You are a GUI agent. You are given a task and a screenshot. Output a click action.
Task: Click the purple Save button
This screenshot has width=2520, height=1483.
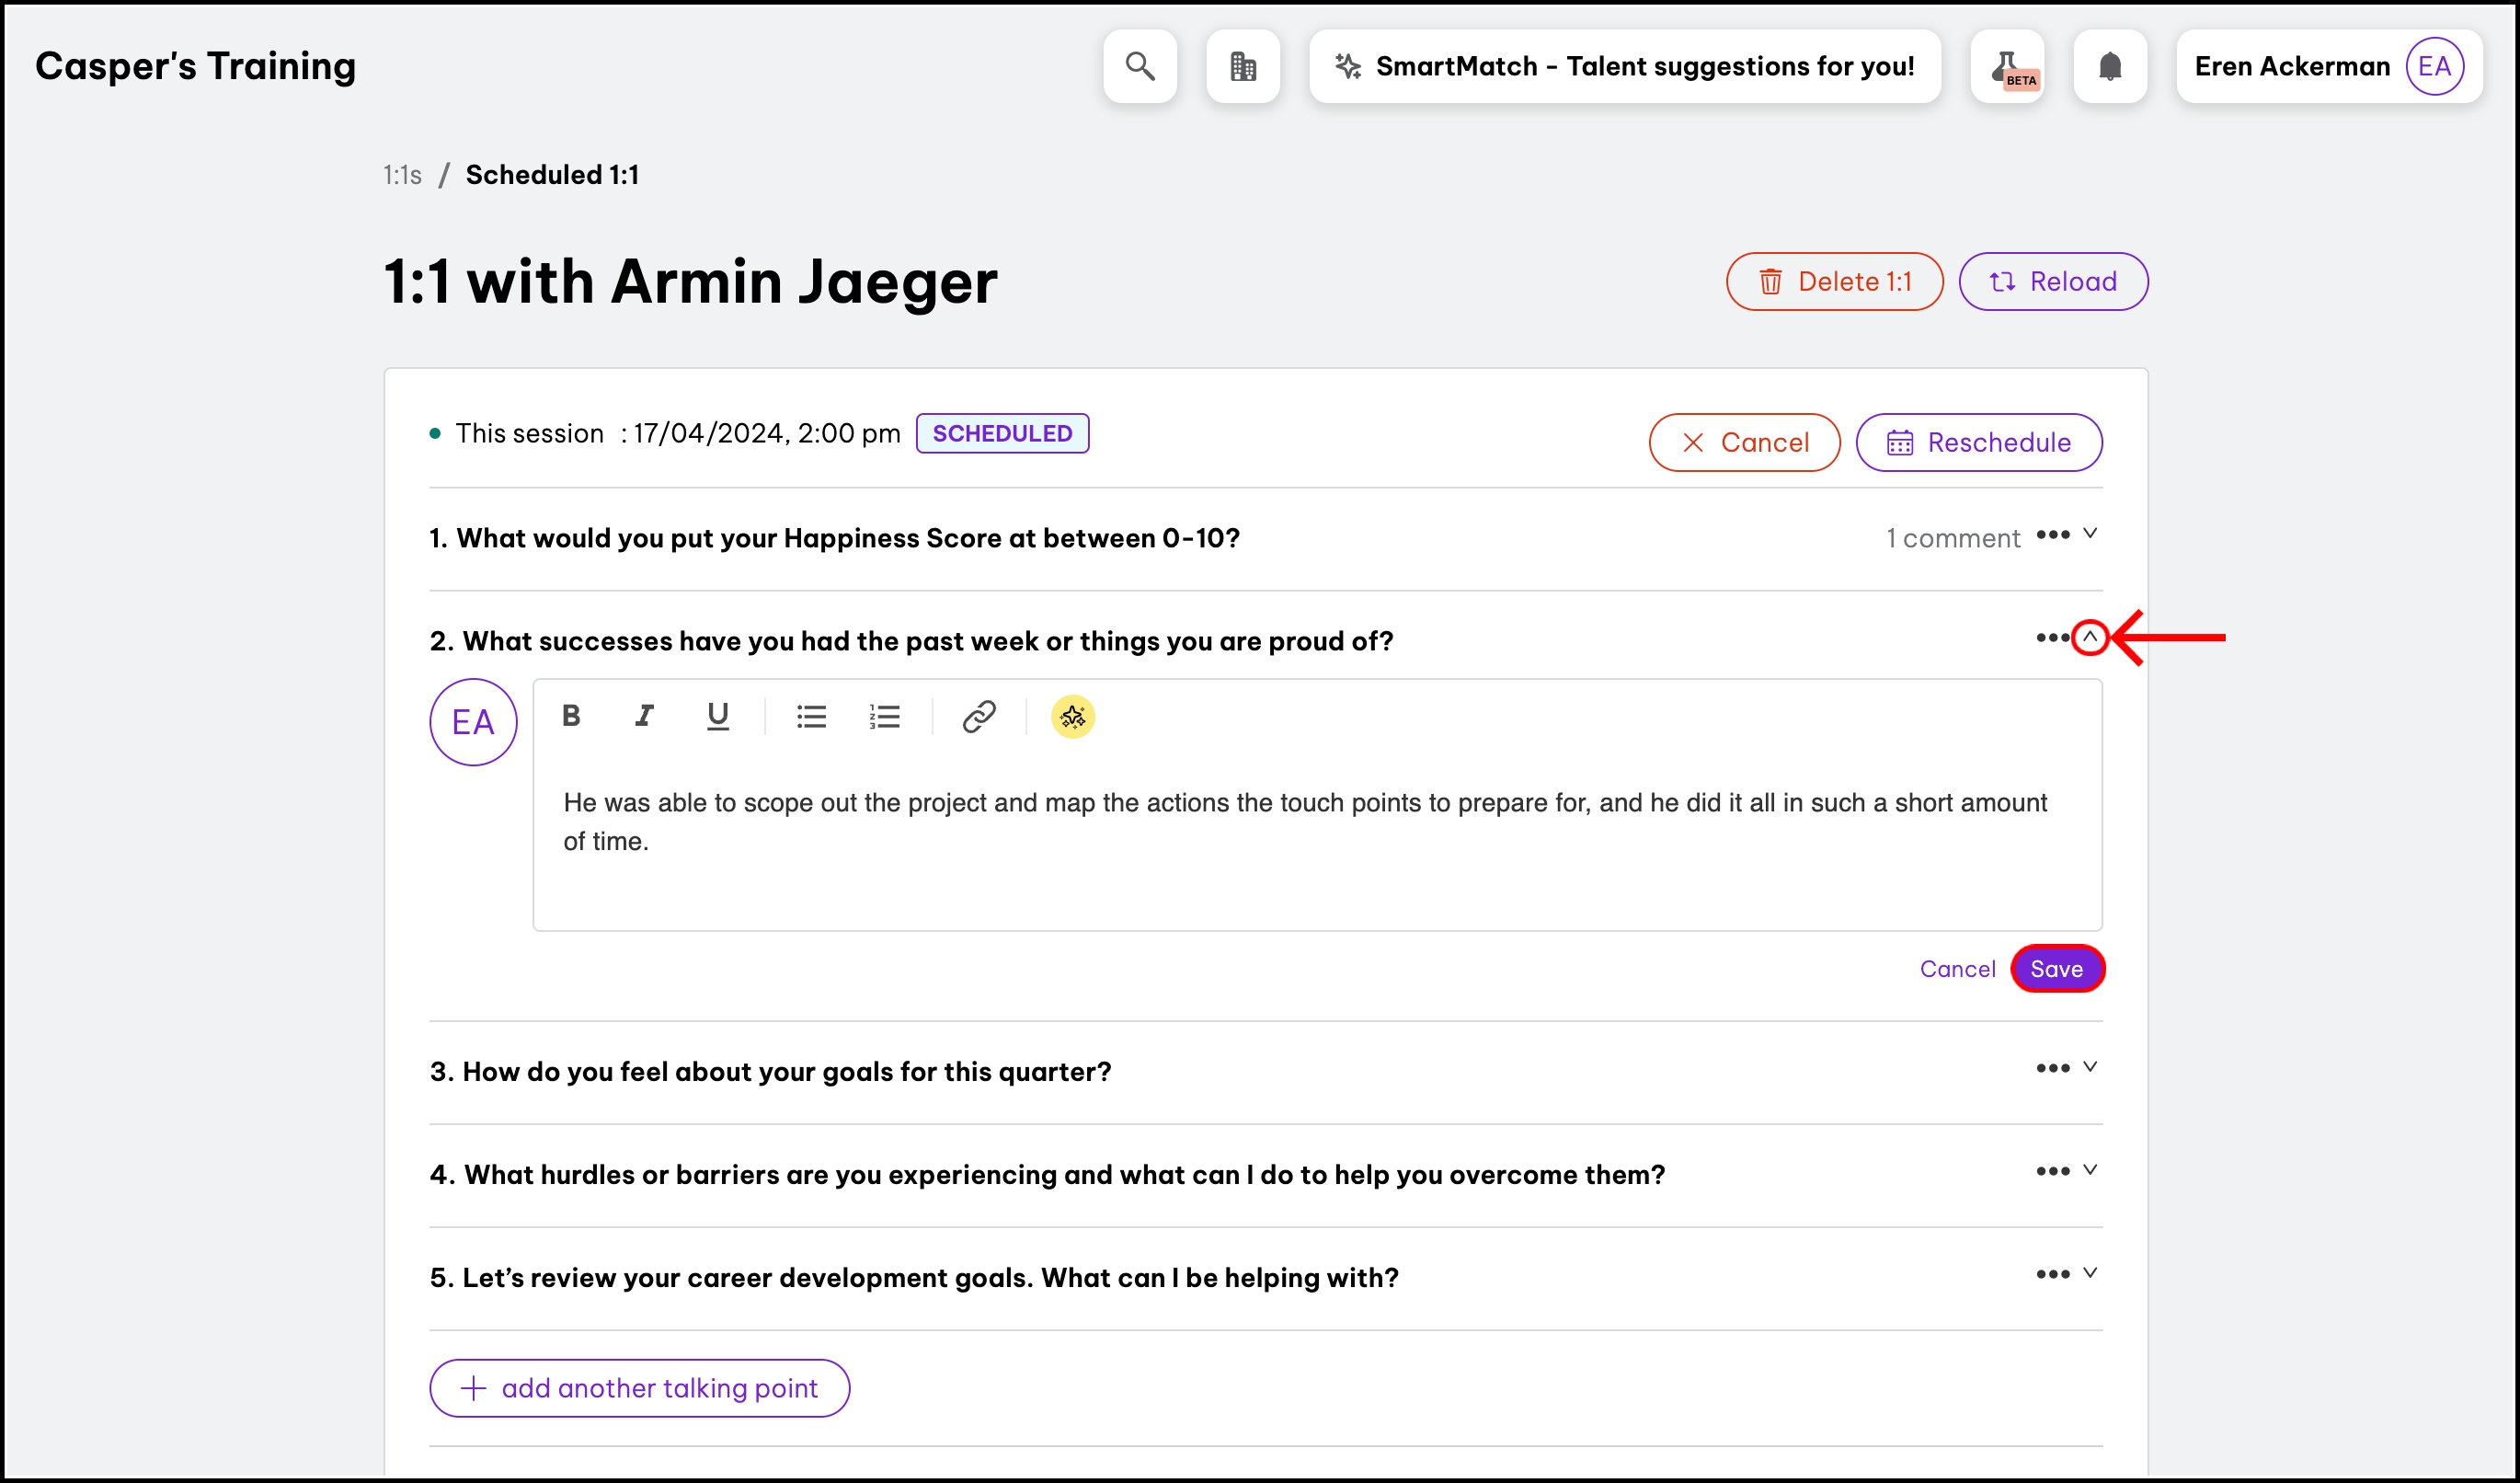click(x=2057, y=968)
